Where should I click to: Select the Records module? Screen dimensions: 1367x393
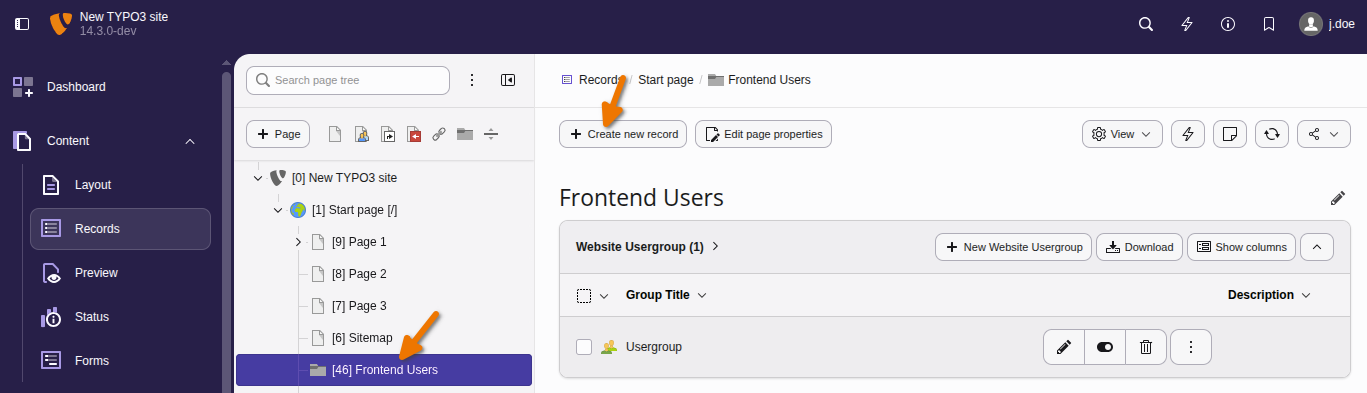click(120, 229)
